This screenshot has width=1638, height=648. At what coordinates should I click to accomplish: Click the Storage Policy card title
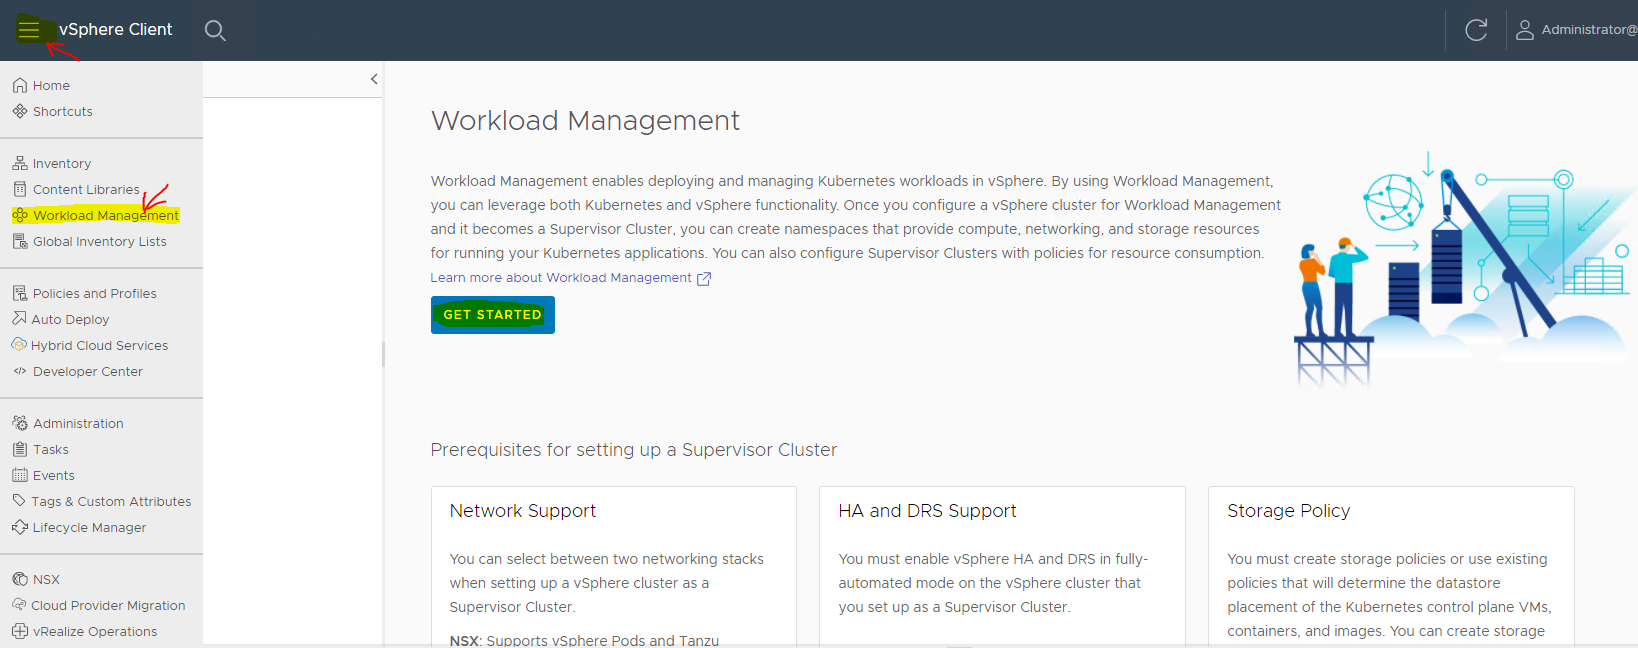(x=1289, y=511)
